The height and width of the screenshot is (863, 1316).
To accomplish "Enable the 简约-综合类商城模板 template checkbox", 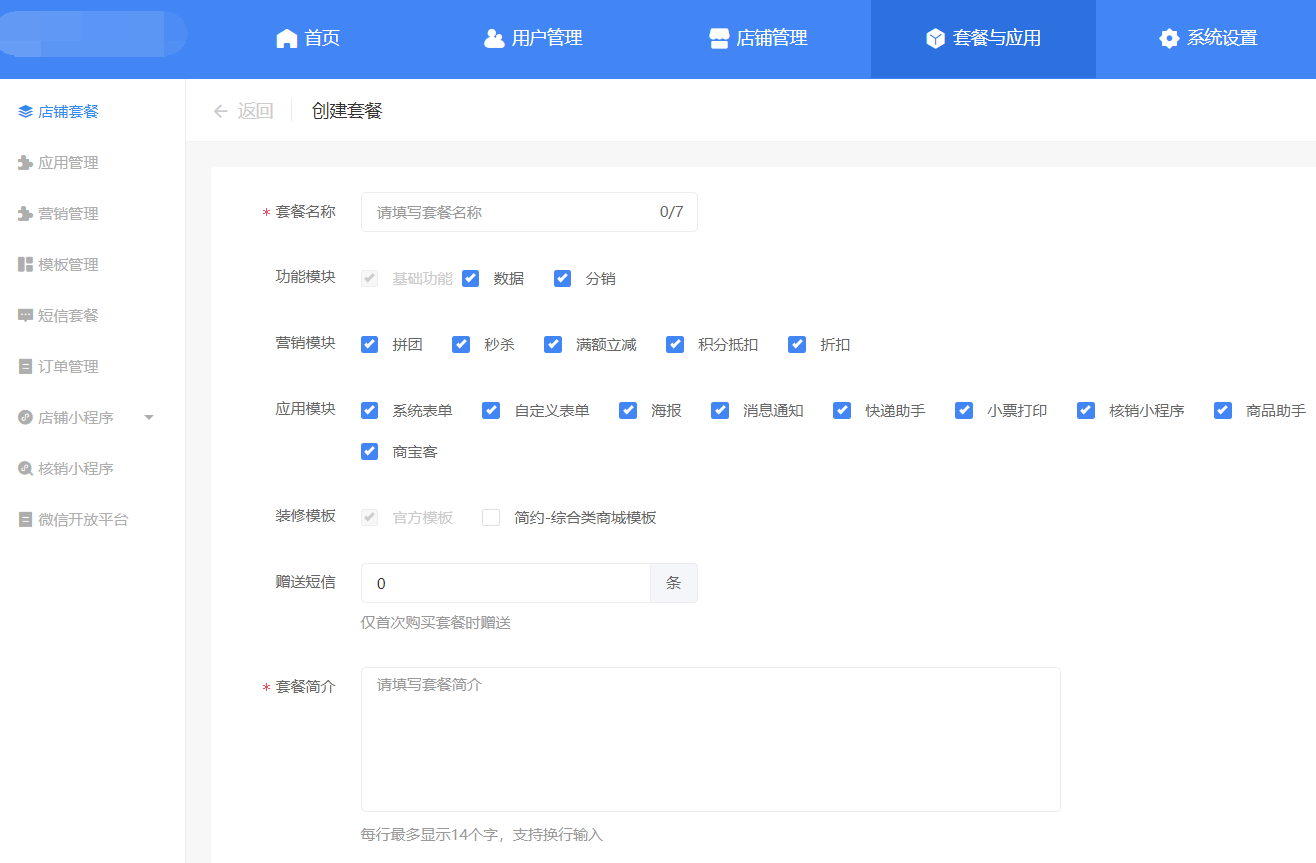I will click(491, 518).
